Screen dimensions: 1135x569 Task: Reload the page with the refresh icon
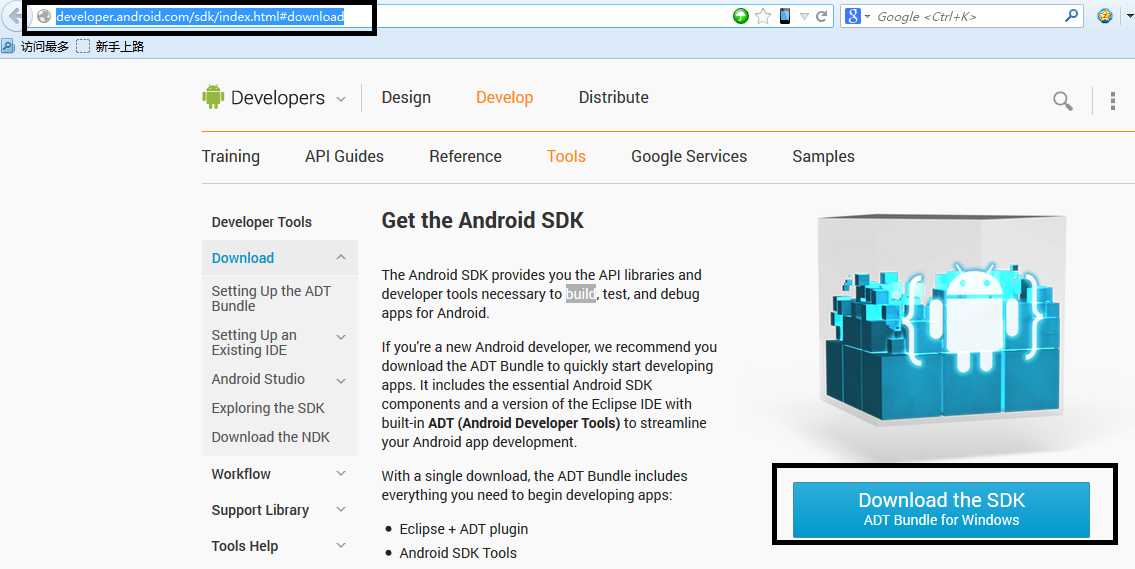click(822, 16)
